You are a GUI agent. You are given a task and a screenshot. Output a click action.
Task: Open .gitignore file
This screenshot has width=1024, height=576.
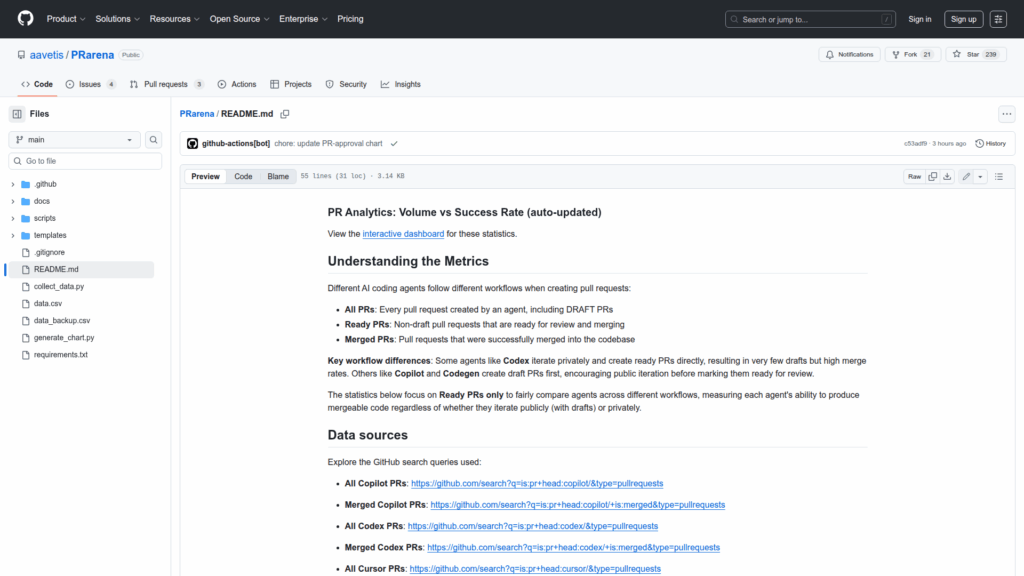(x=49, y=252)
